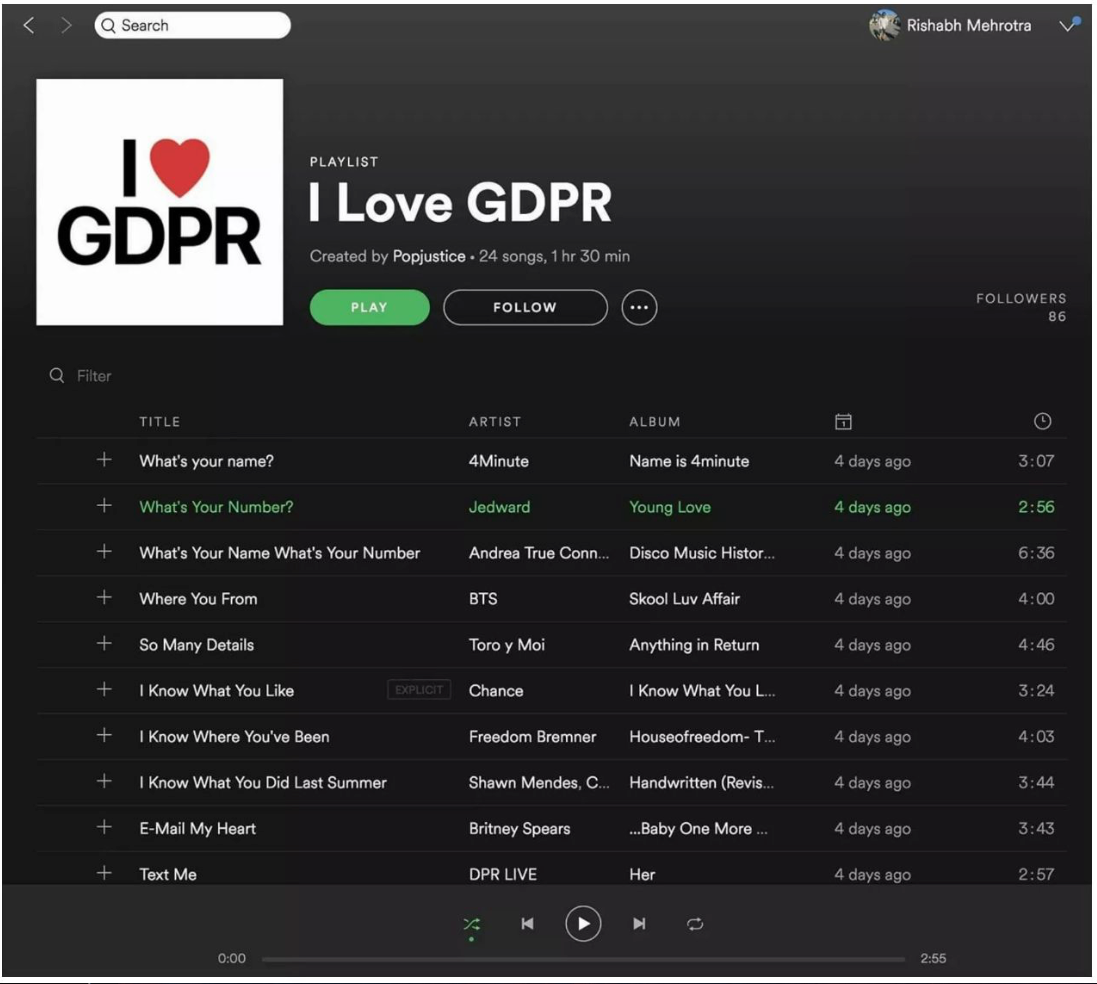
Task: Open the I Love GDPR cover art
Action: tap(160, 202)
